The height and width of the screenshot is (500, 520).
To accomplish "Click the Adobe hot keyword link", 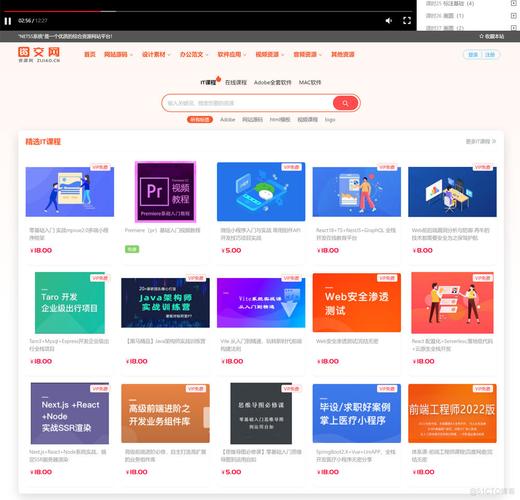I will click(228, 119).
